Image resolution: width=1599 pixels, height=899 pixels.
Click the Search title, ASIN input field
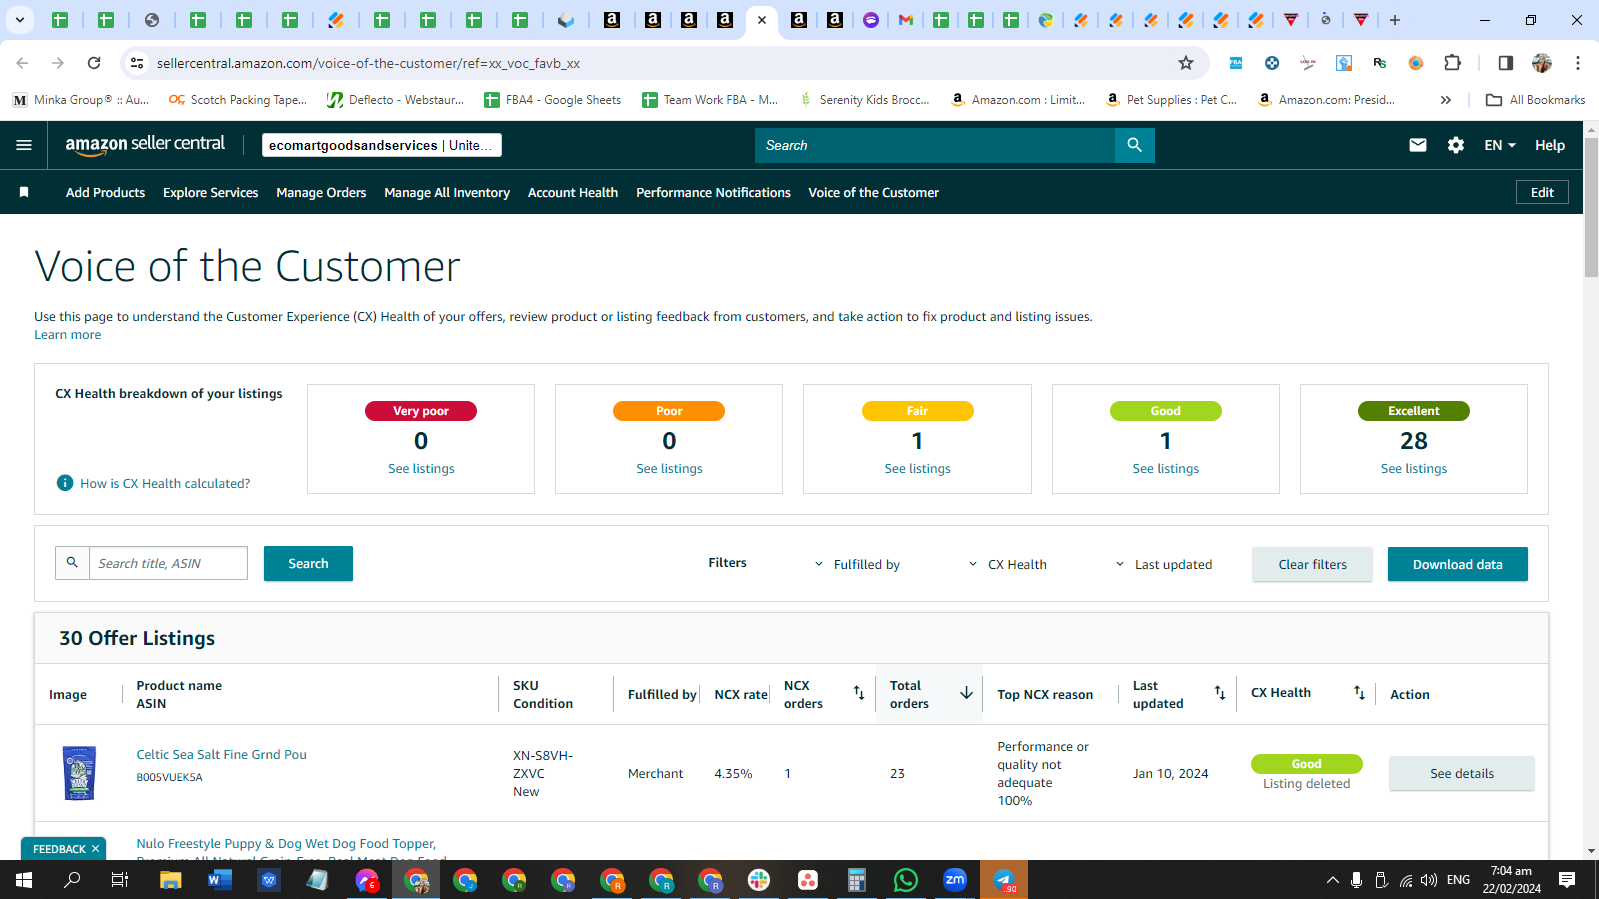168,563
